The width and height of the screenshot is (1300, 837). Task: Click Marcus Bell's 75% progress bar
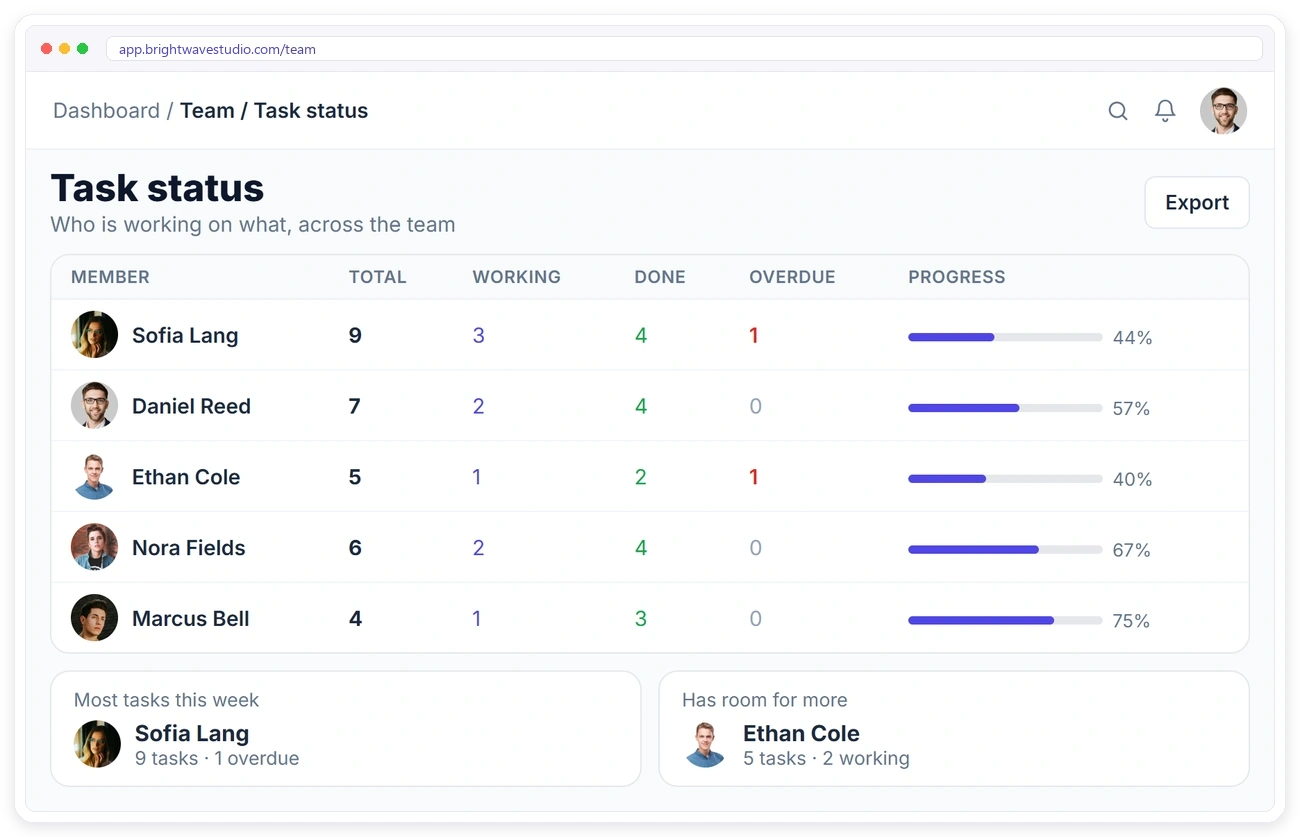point(1005,620)
